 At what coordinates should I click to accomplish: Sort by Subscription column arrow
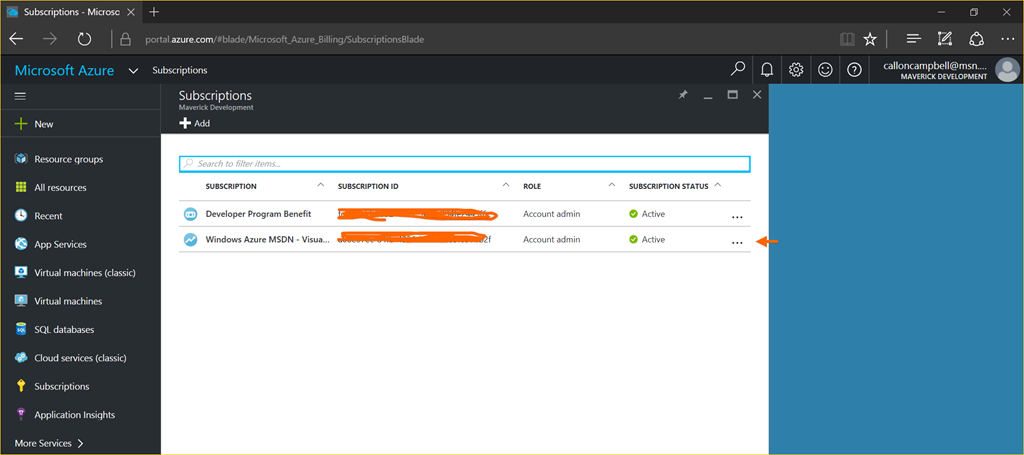320,185
